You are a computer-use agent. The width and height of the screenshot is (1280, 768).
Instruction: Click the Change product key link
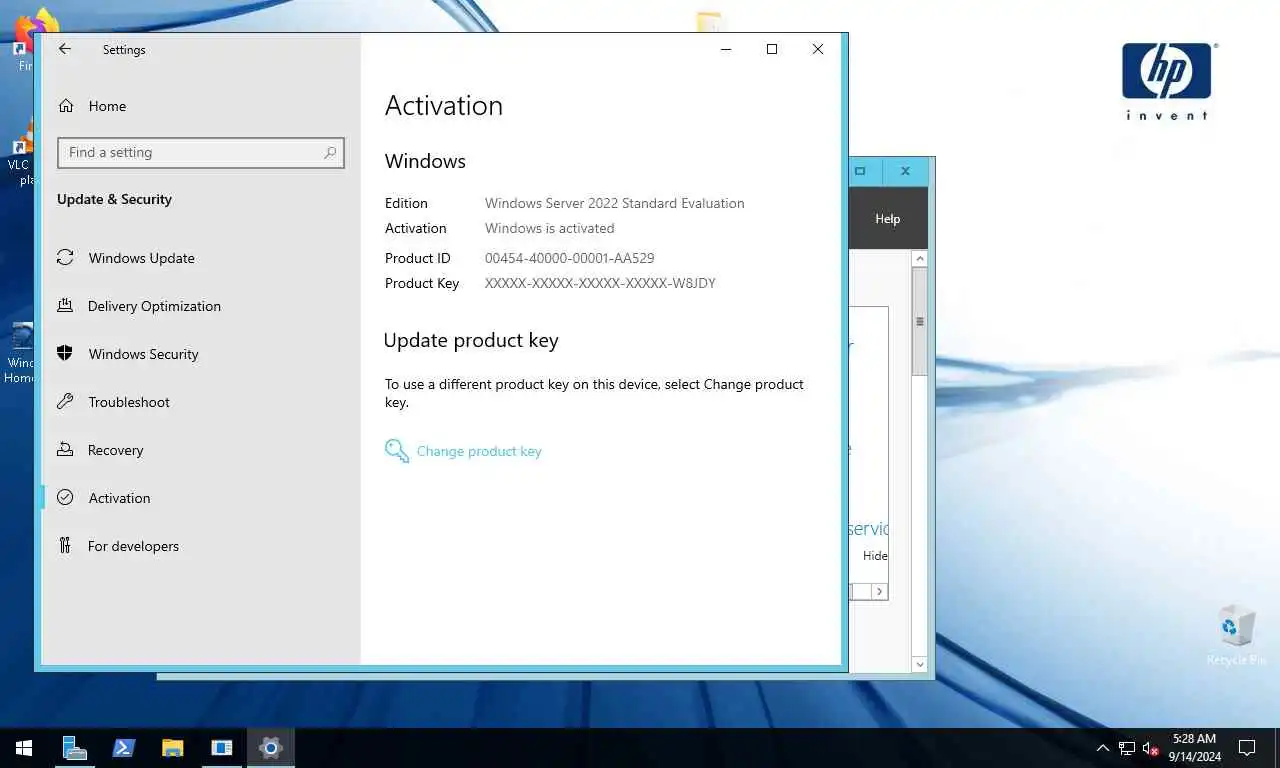point(479,451)
